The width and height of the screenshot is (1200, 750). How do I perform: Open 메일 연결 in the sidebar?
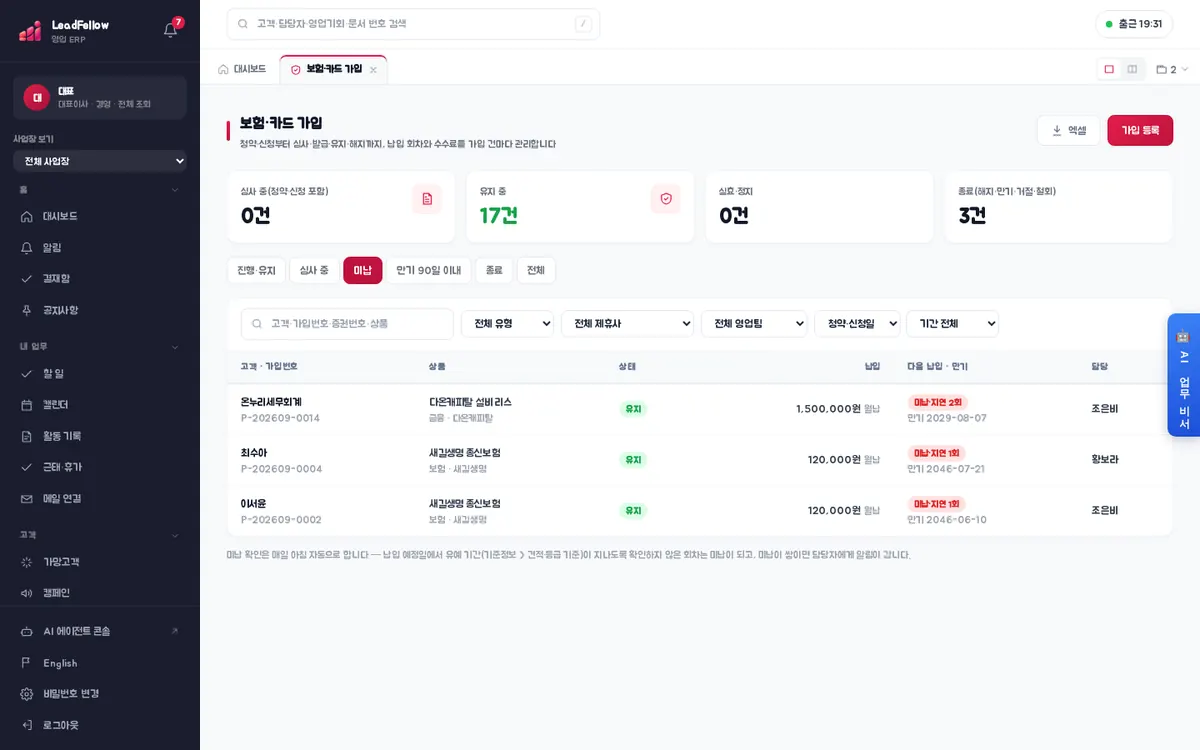100,498
